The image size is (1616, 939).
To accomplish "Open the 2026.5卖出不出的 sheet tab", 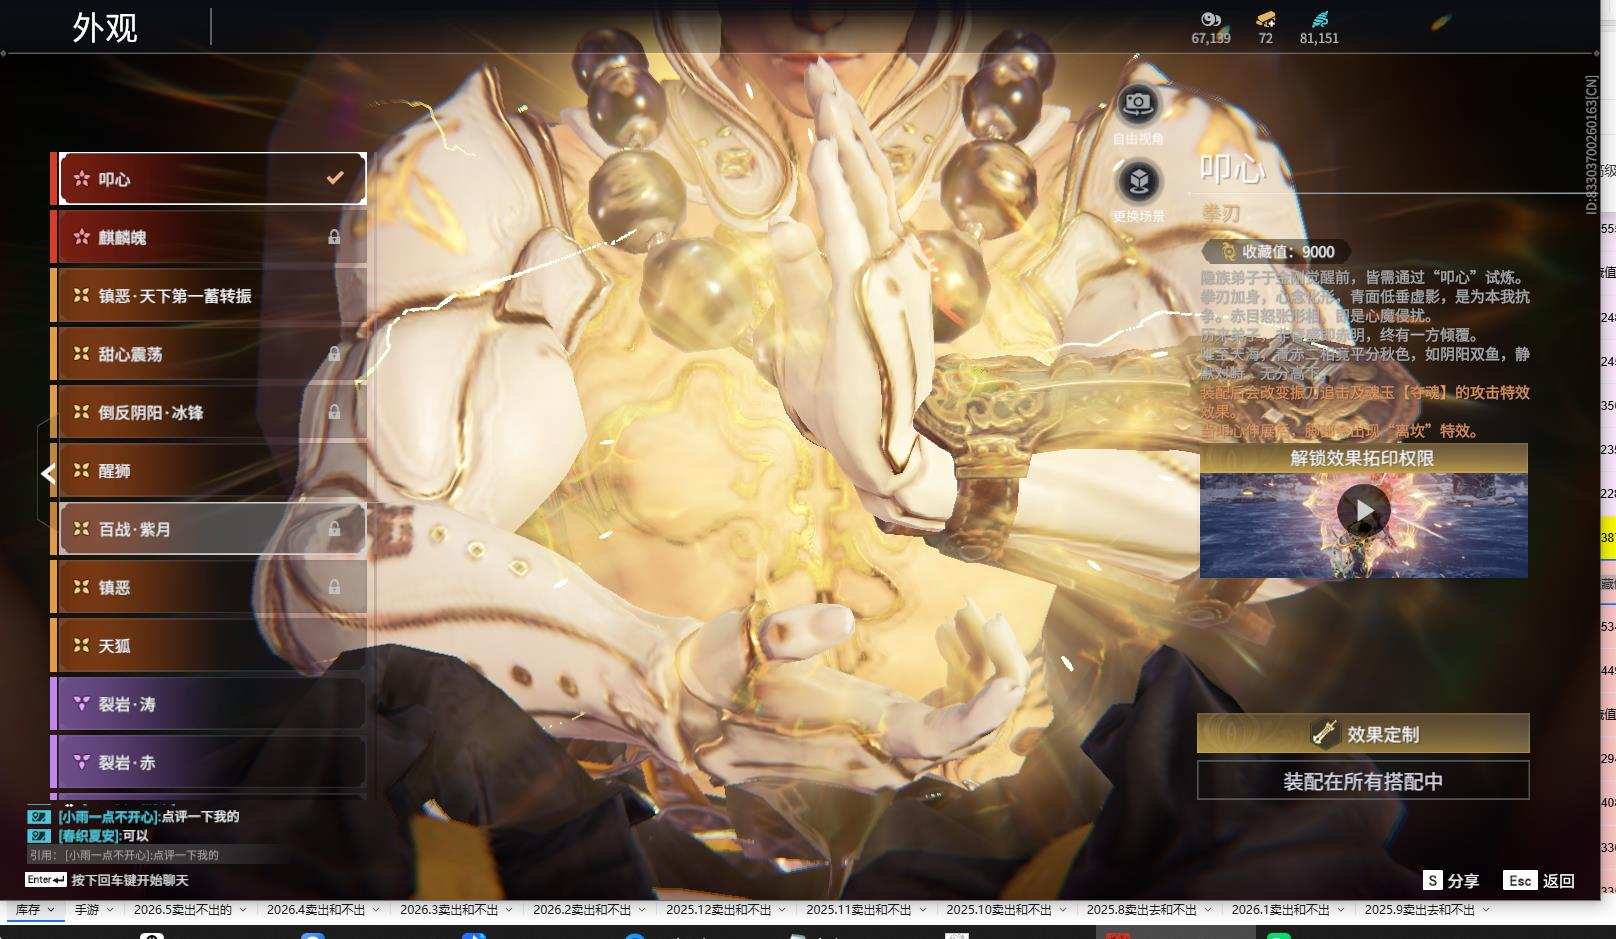I will pyautogui.click(x=182, y=909).
